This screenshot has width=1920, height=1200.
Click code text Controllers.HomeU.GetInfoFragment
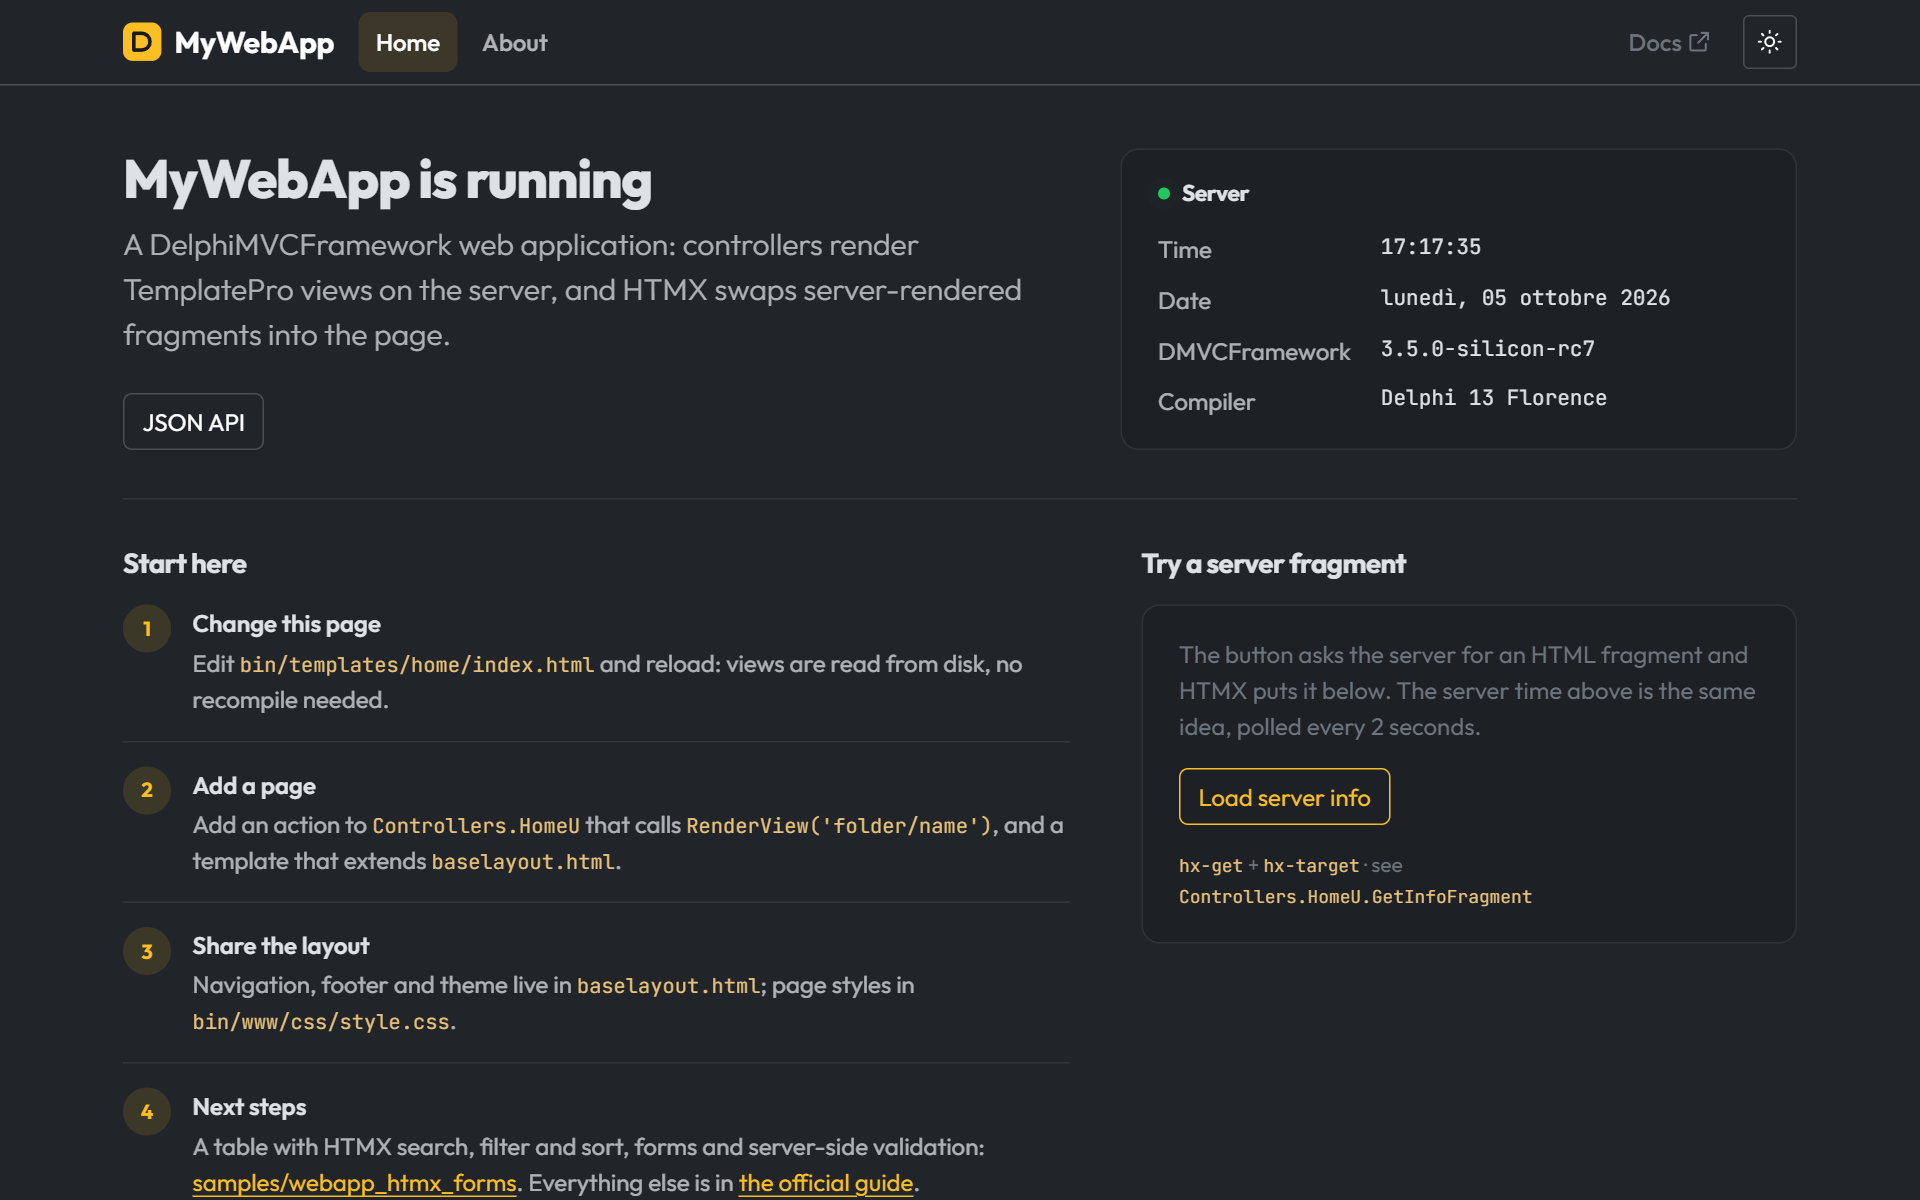click(x=1355, y=897)
